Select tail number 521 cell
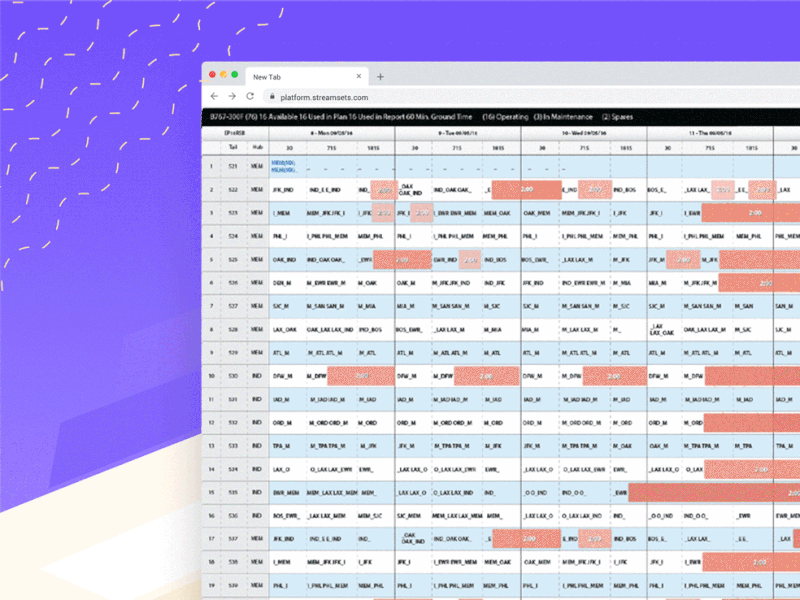This screenshot has height=600, width=800. [233, 166]
